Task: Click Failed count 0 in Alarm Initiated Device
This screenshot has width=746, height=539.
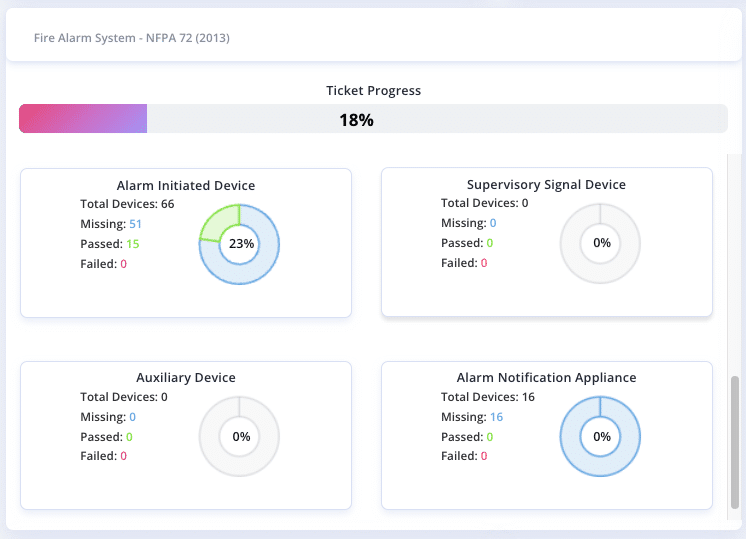Action: click(x=123, y=264)
